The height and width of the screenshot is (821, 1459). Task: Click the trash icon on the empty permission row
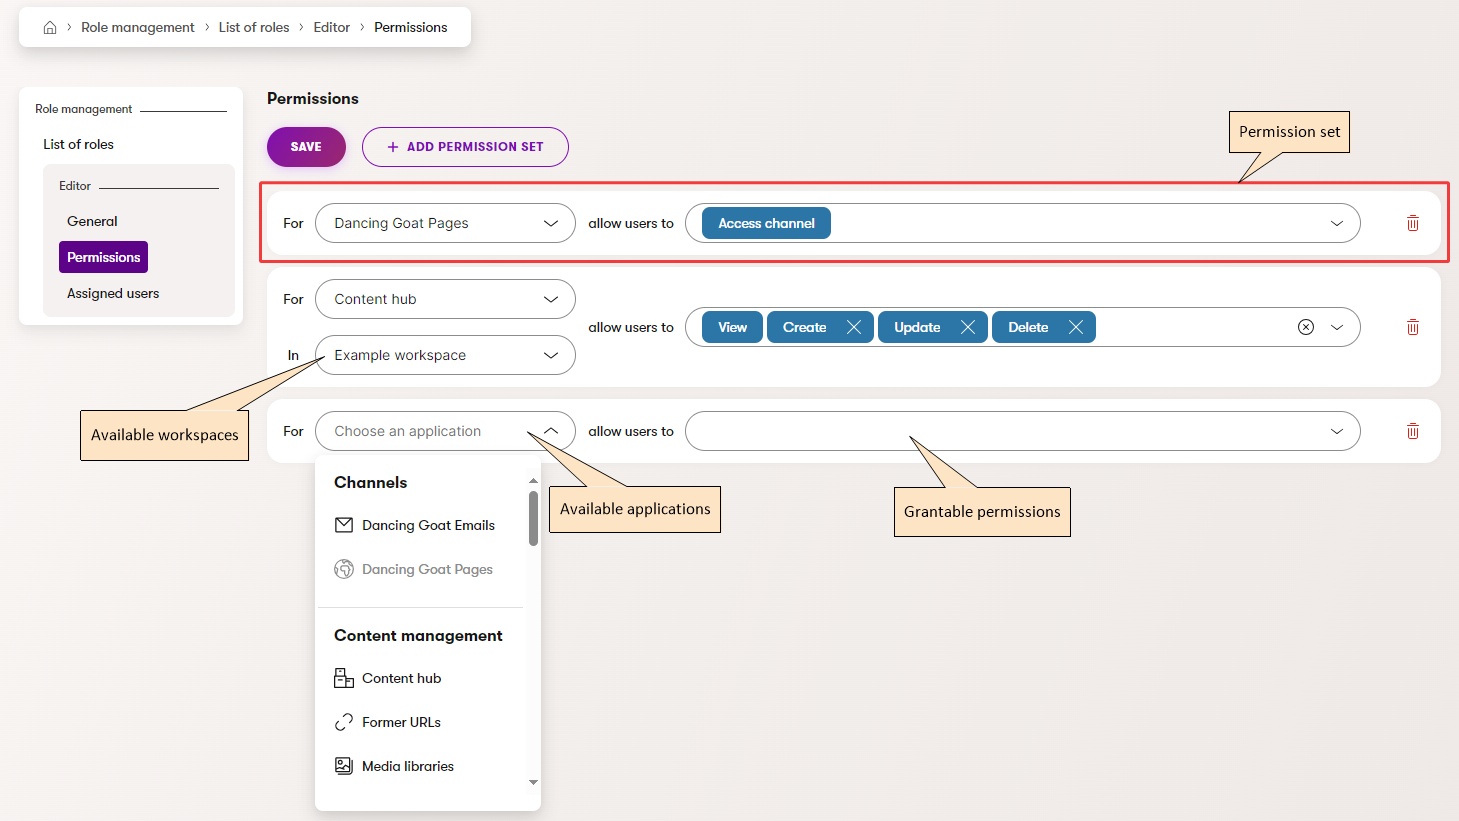coord(1412,431)
